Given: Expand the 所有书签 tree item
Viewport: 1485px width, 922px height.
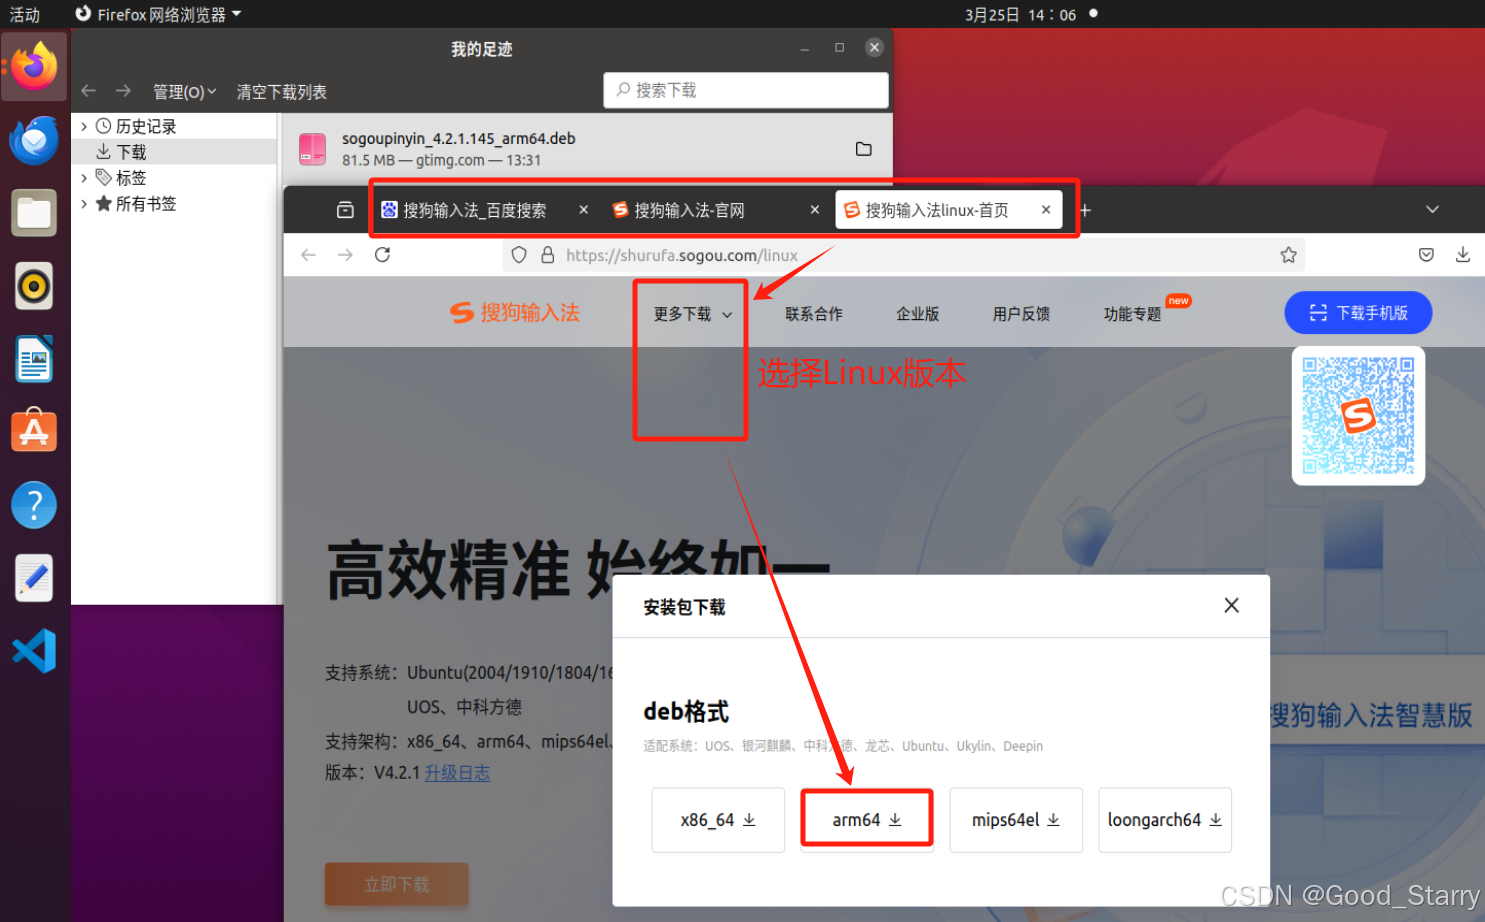Looking at the screenshot, I should tap(84, 204).
